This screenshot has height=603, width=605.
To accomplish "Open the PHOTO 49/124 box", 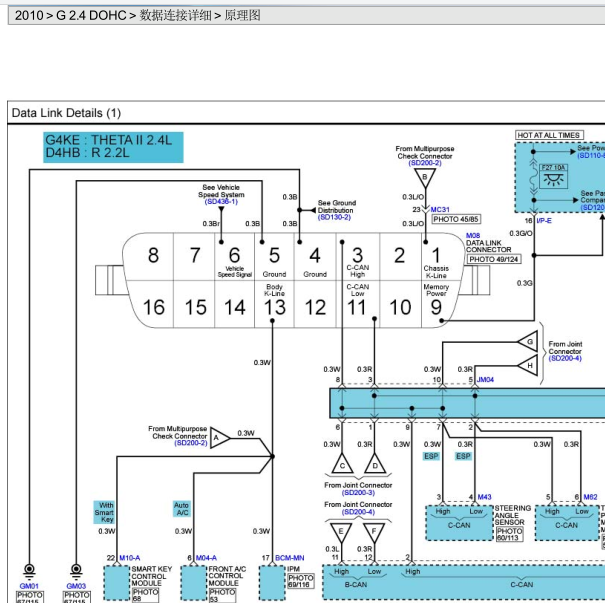I will click(493, 259).
